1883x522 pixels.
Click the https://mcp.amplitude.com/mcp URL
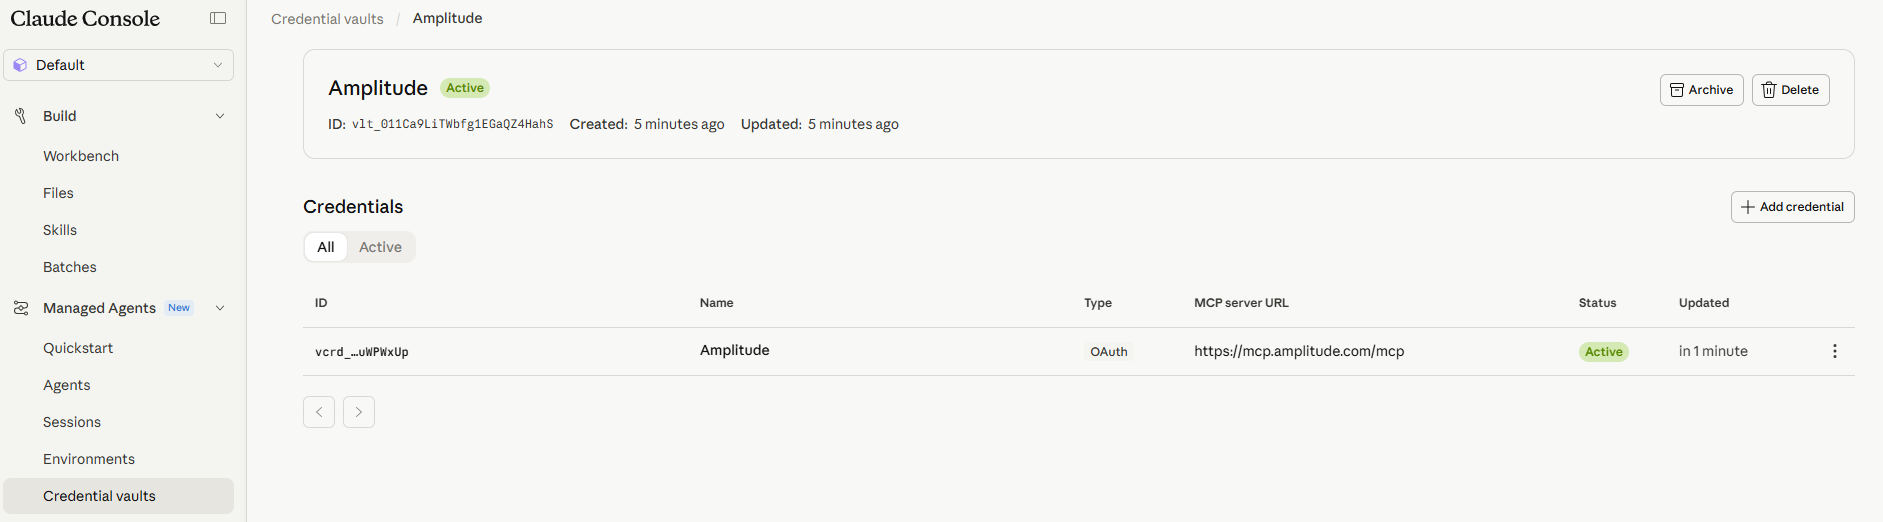(x=1299, y=351)
